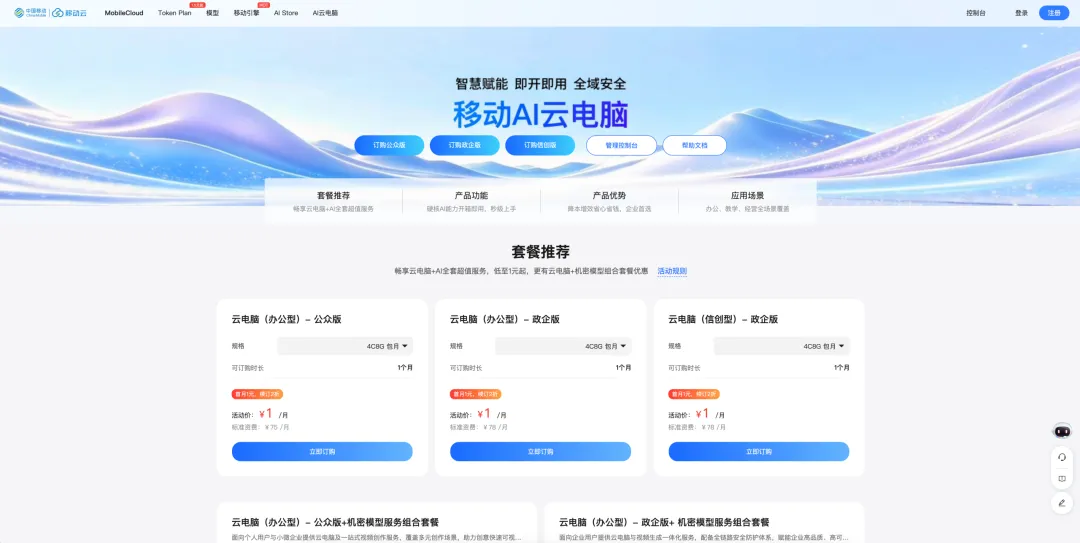The height and width of the screenshot is (543, 1080).
Task: Click the China Mobile logo
Action: tap(30, 13)
